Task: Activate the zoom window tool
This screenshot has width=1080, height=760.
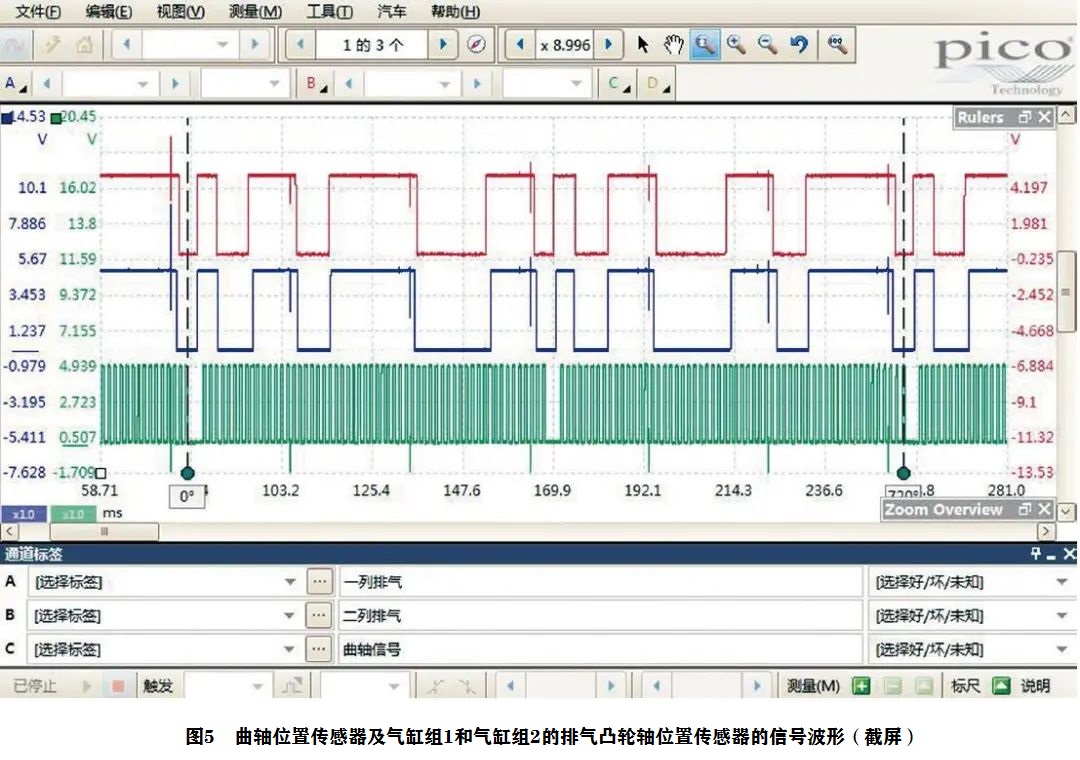Action: pyautogui.click(x=704, y=45)
